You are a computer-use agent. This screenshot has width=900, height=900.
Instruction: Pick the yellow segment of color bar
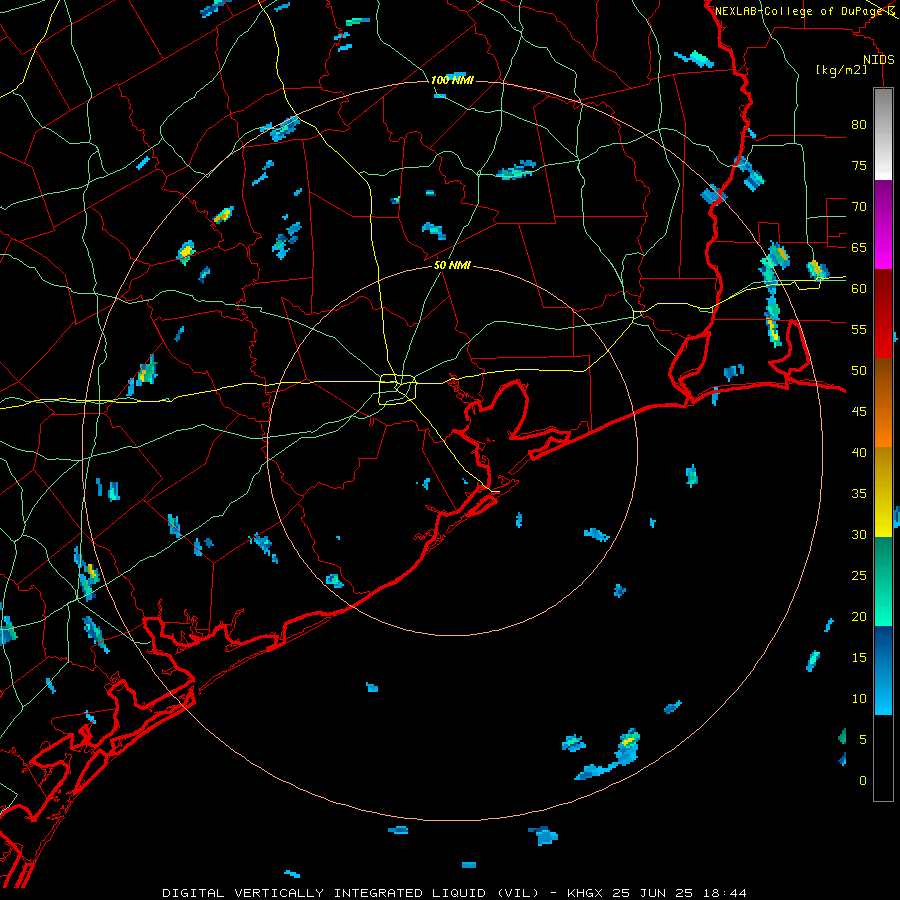(883, 492)
